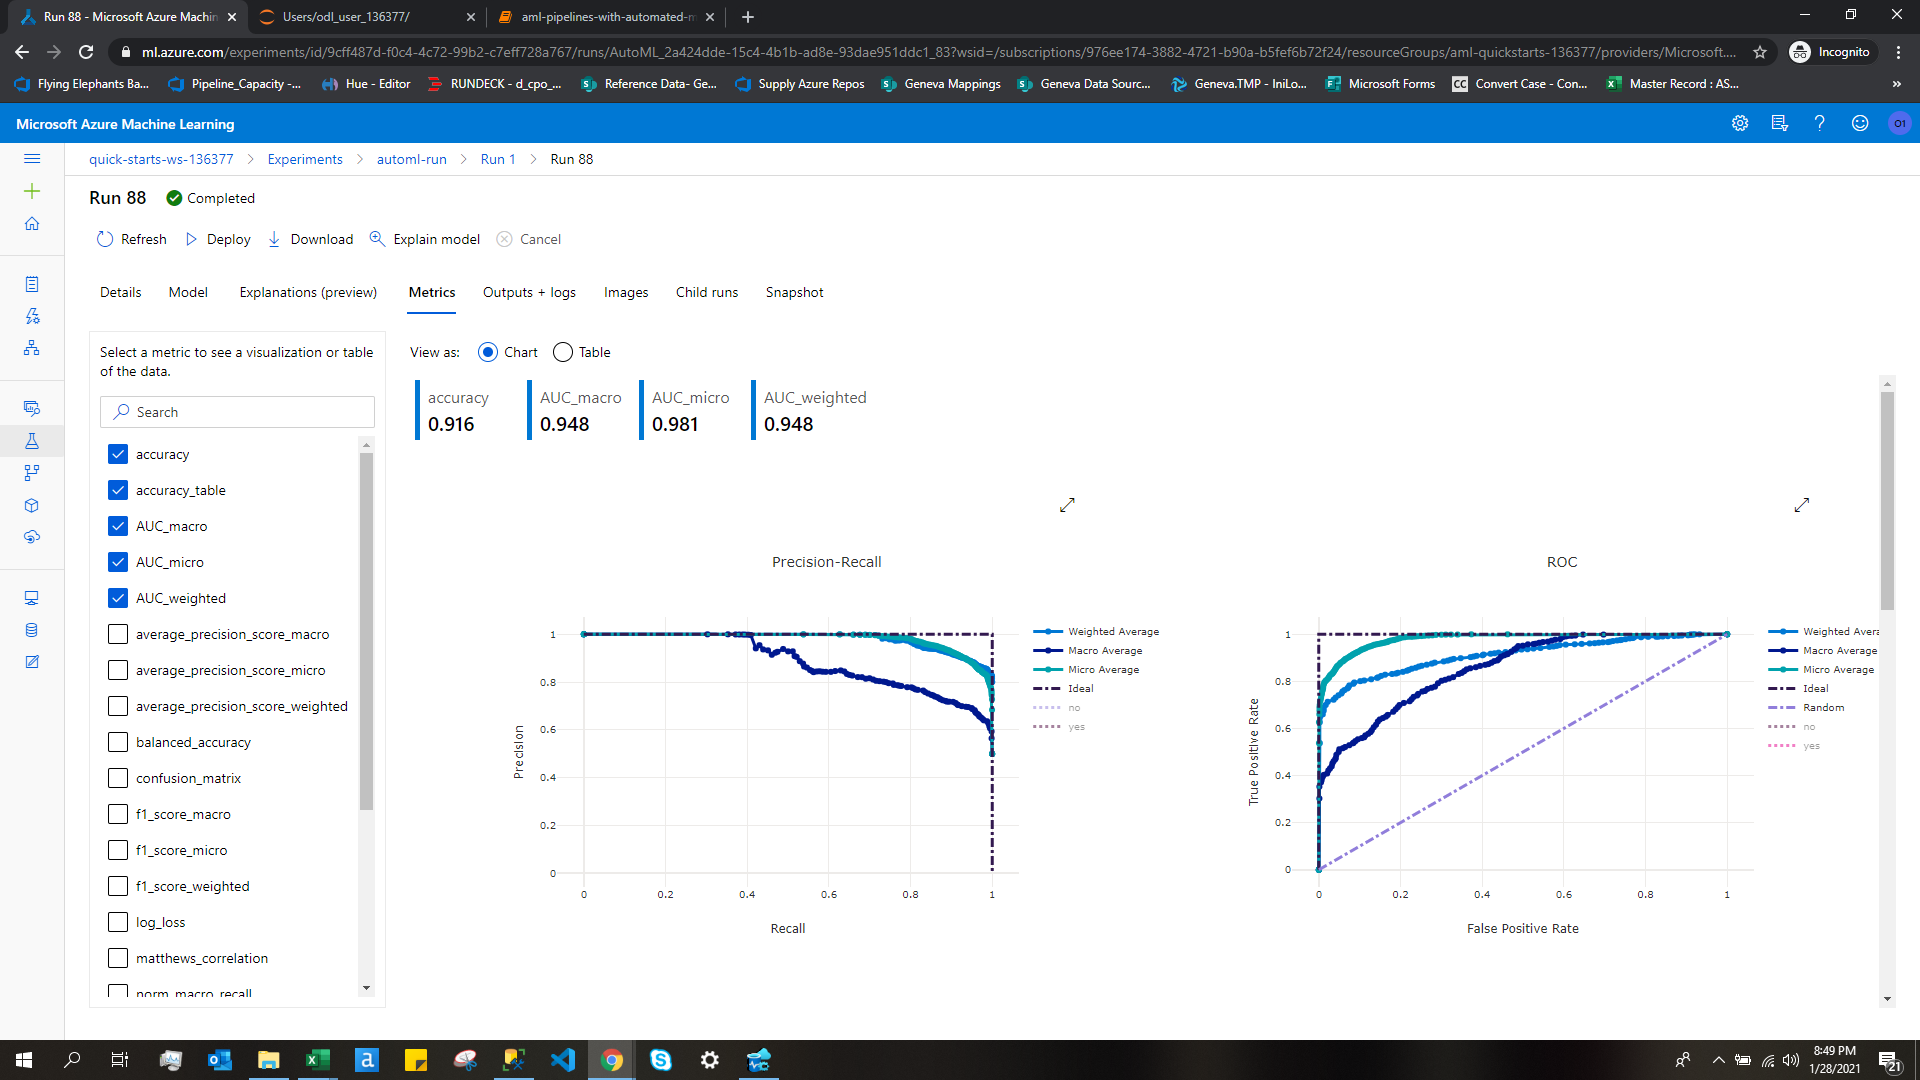Viewport: 1920px width, 1080px height.
Task: Click the Home icon in left sidebar
Action: [32, 224]
